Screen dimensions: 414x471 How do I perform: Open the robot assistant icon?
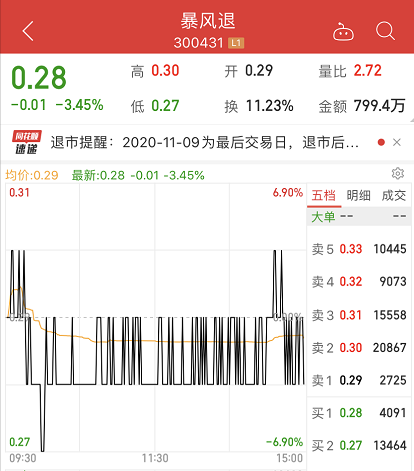coord(343,31)
